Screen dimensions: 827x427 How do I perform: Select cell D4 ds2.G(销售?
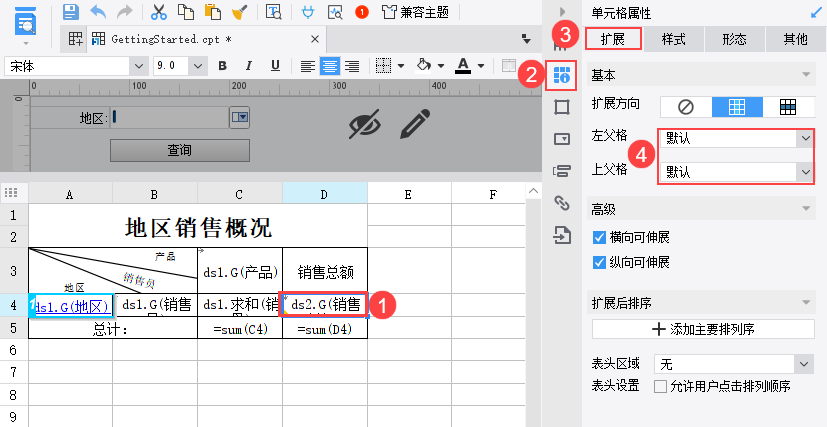click(325, 305)
